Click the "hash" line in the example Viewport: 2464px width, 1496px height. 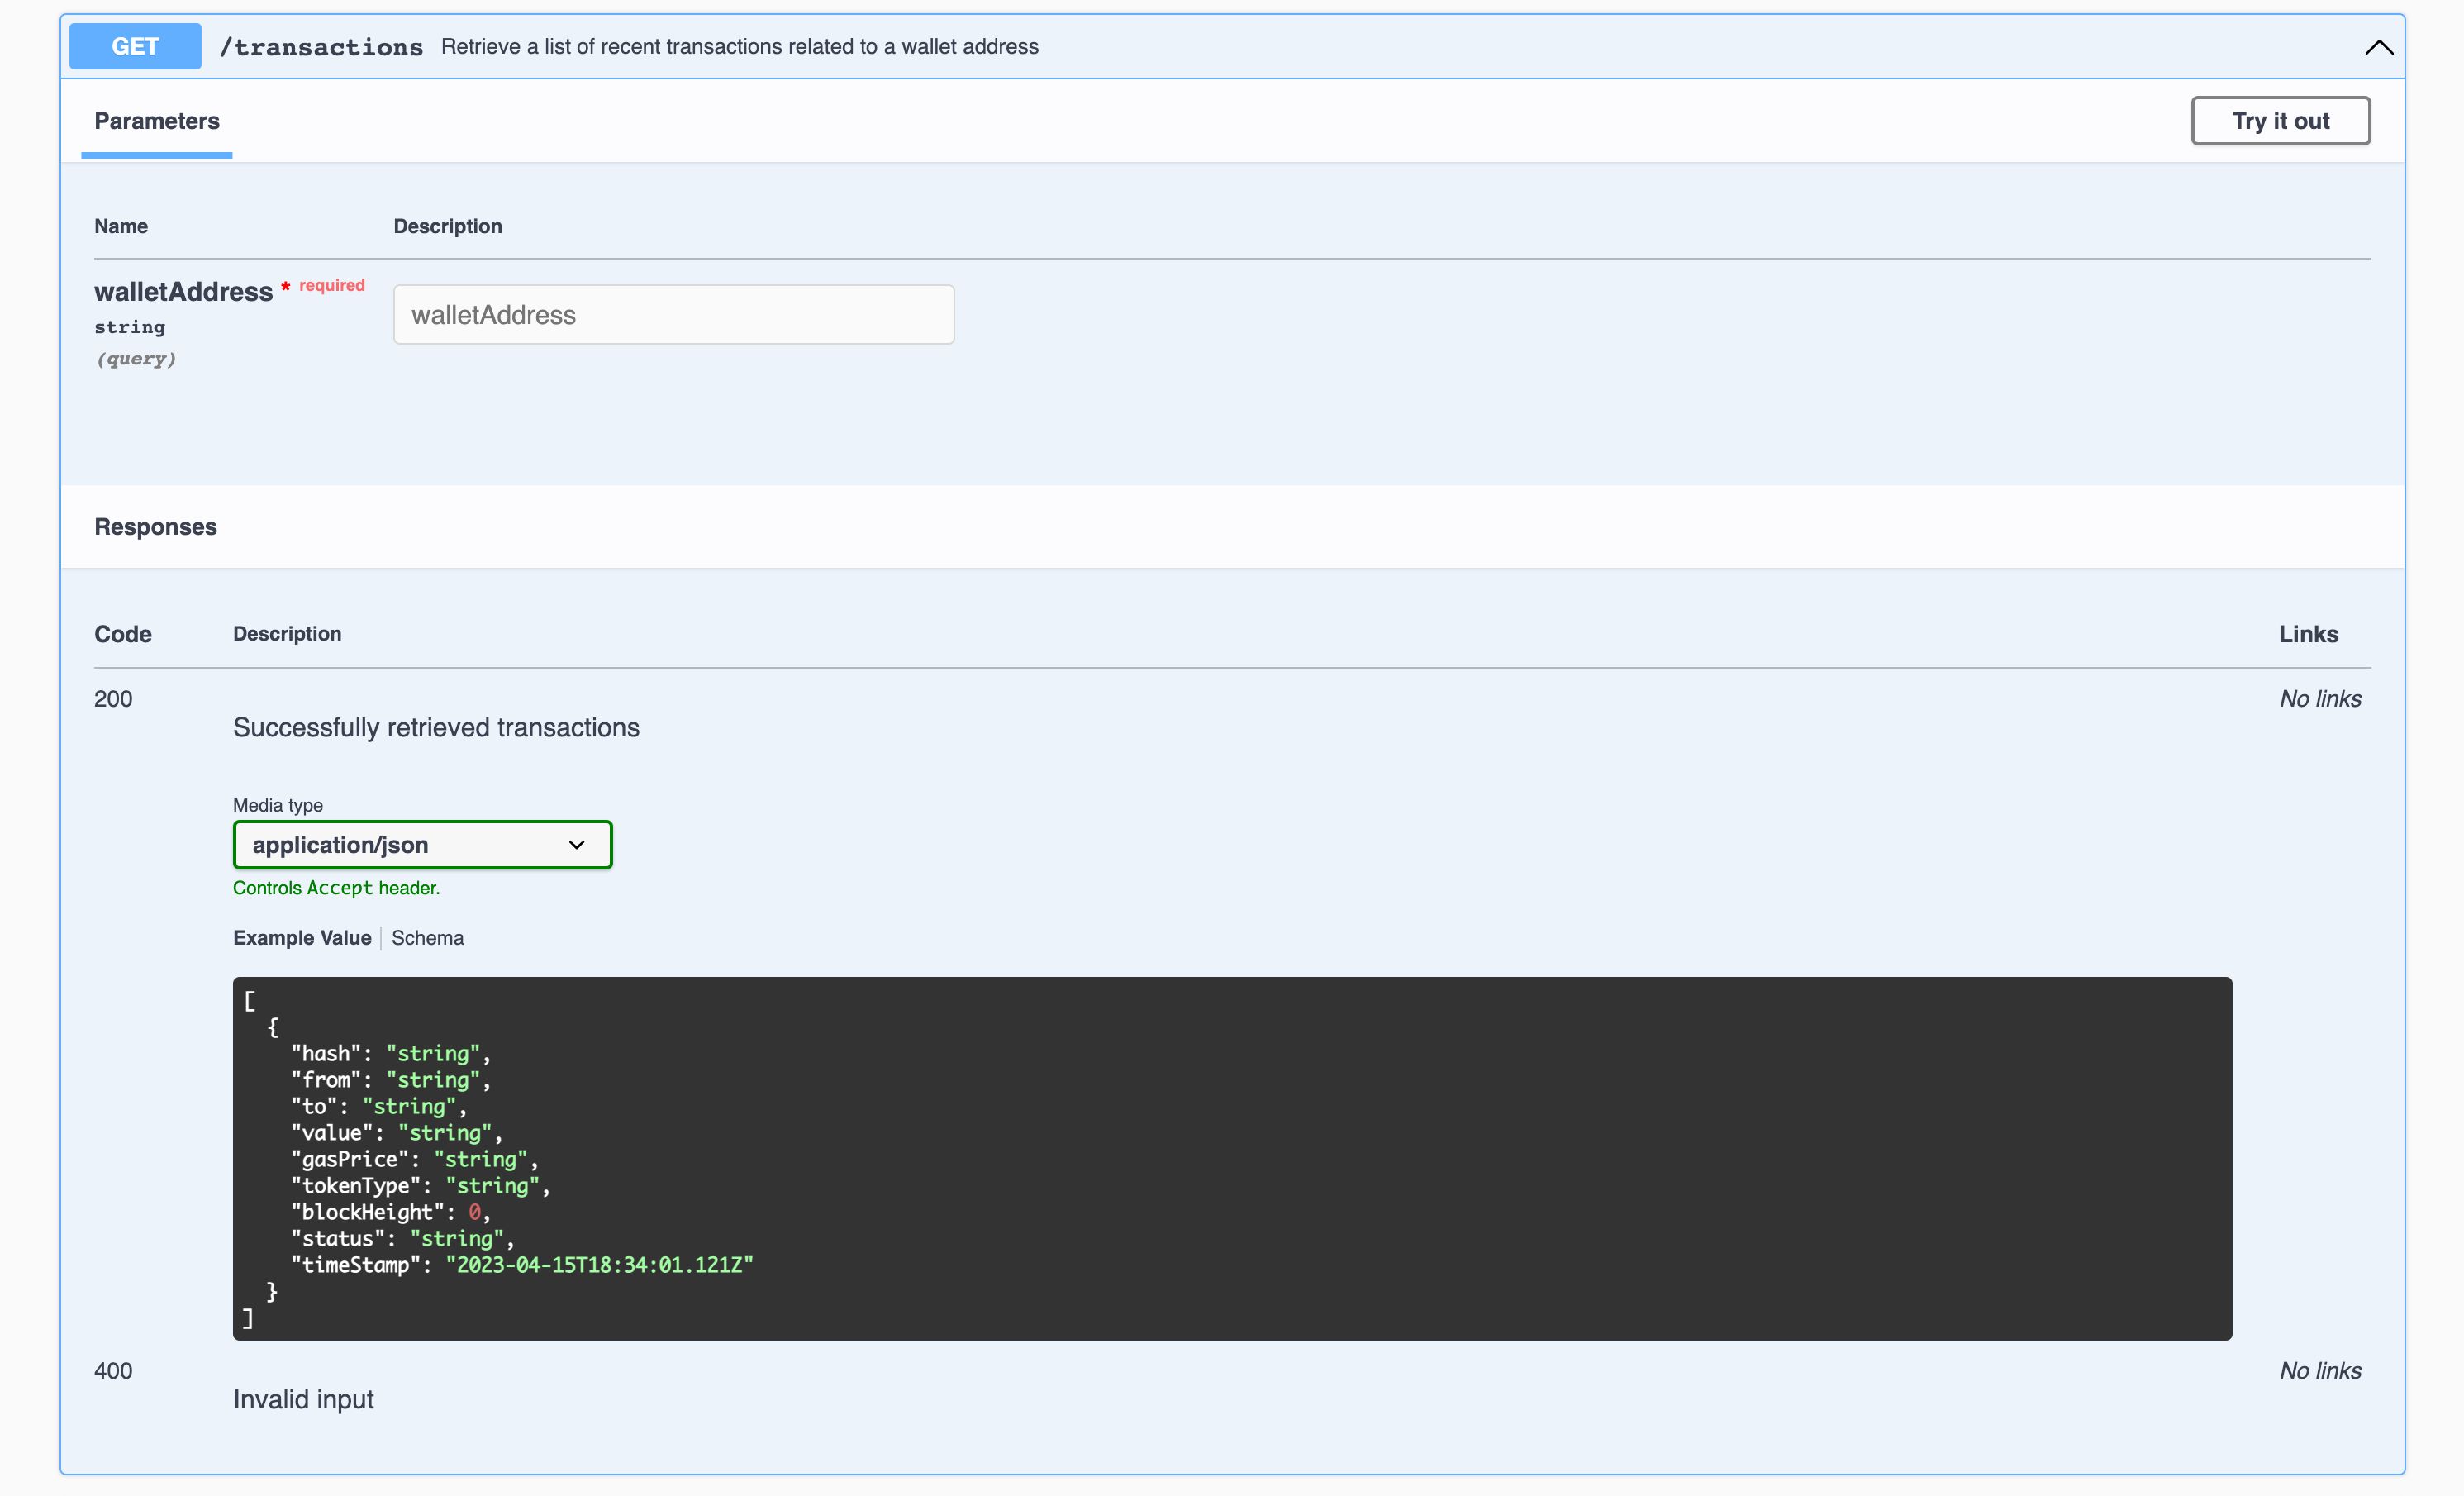(x=390, y=1054)
